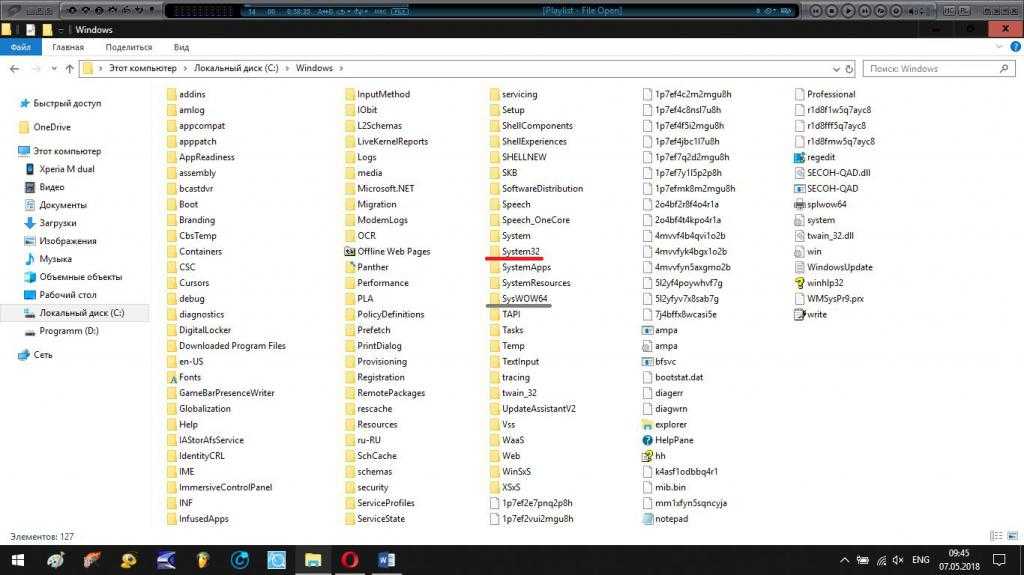This screenshot has width=1024, height=575.
Task: Select the System32 folder
Action: click(x=521, y=251)
